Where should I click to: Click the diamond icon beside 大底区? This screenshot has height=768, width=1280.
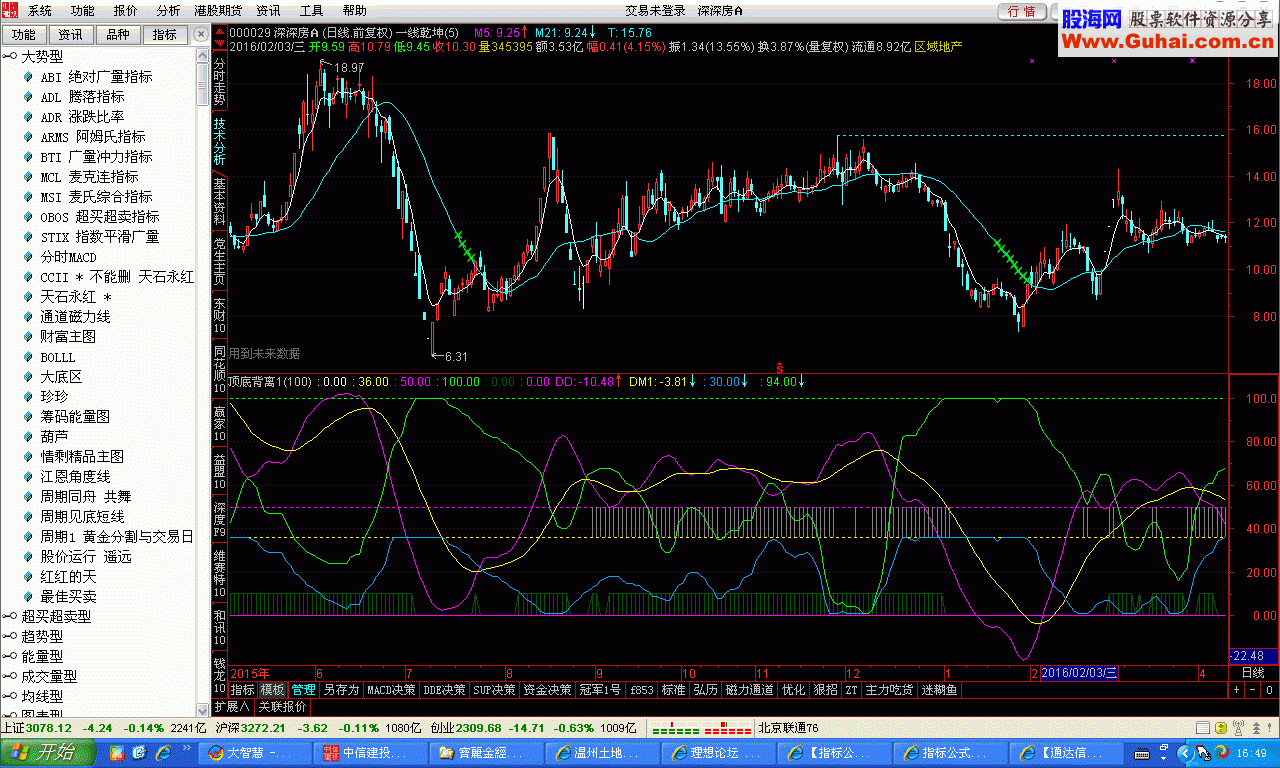[x=28, y=377]
